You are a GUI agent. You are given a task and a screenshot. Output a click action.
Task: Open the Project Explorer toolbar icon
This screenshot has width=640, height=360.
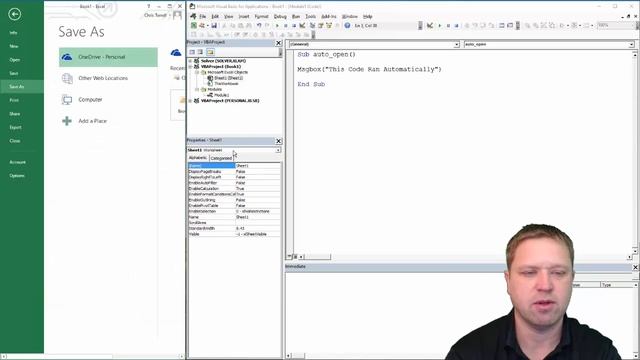point(312,25)
